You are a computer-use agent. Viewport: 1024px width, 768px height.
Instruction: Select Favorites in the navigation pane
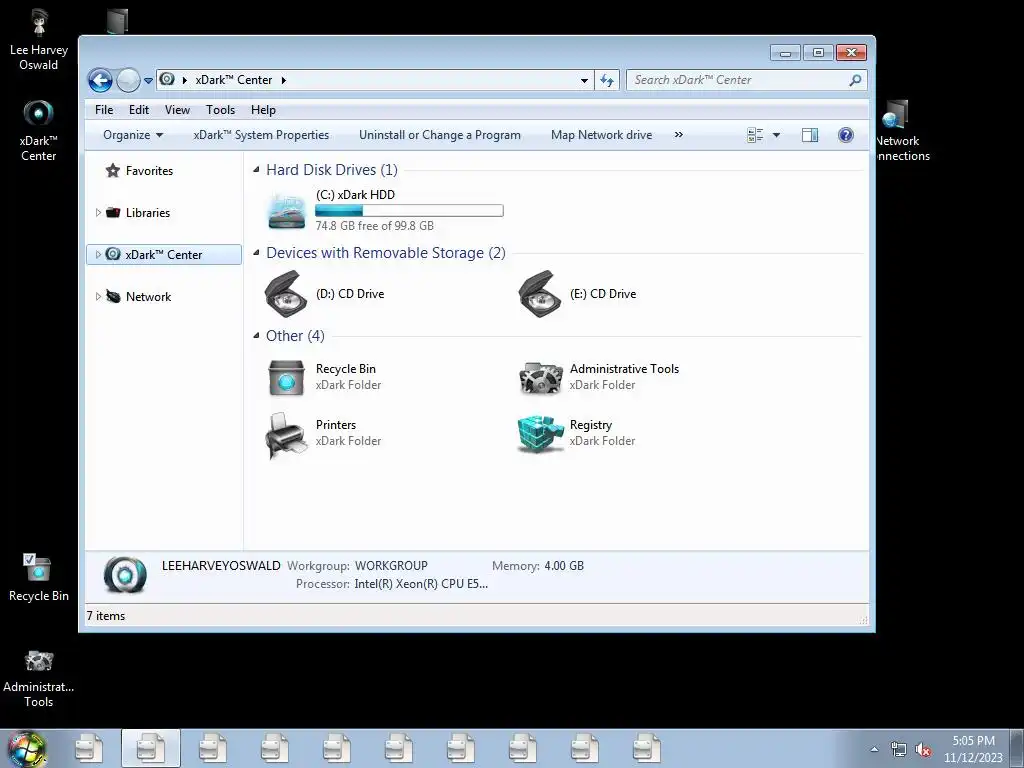point(149,170)
